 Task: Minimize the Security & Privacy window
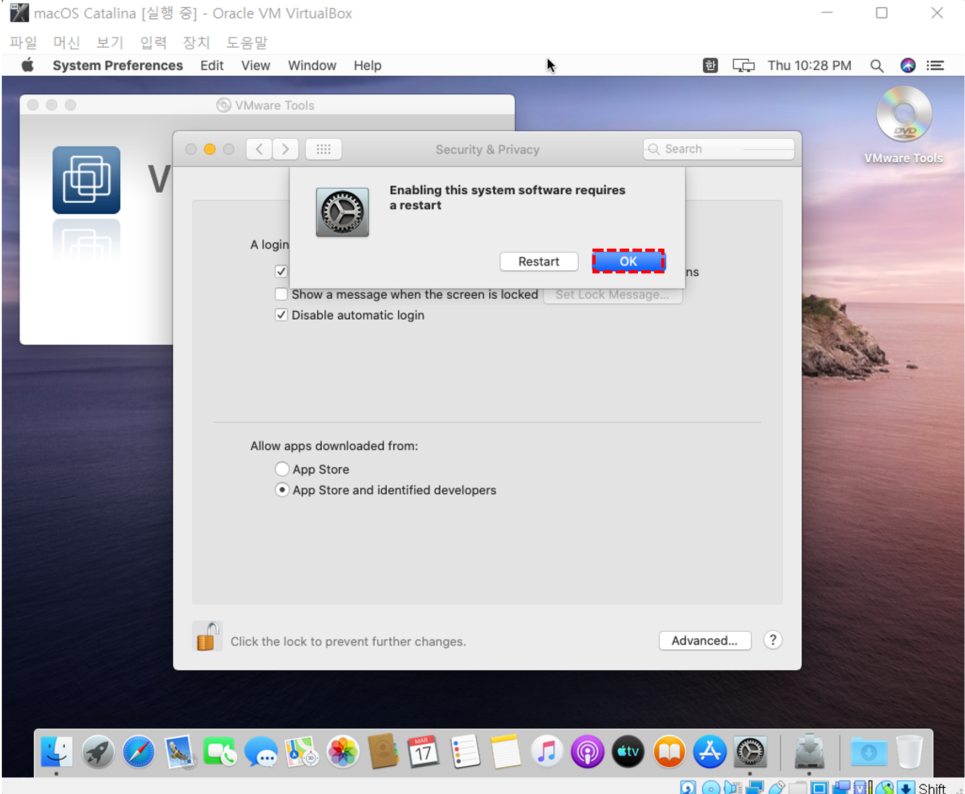(x=210, y=149)
